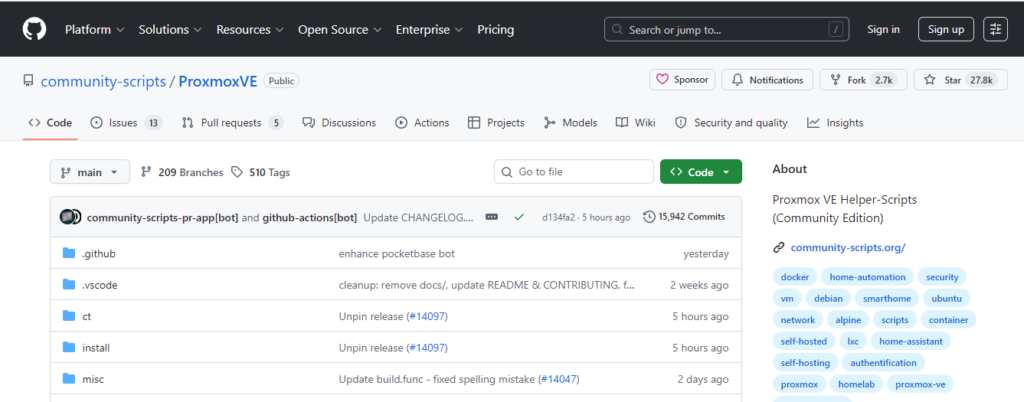This screenshot has height=402, width=1024.
Task: Go to the Pricing page
Action: tap(496, 29)
